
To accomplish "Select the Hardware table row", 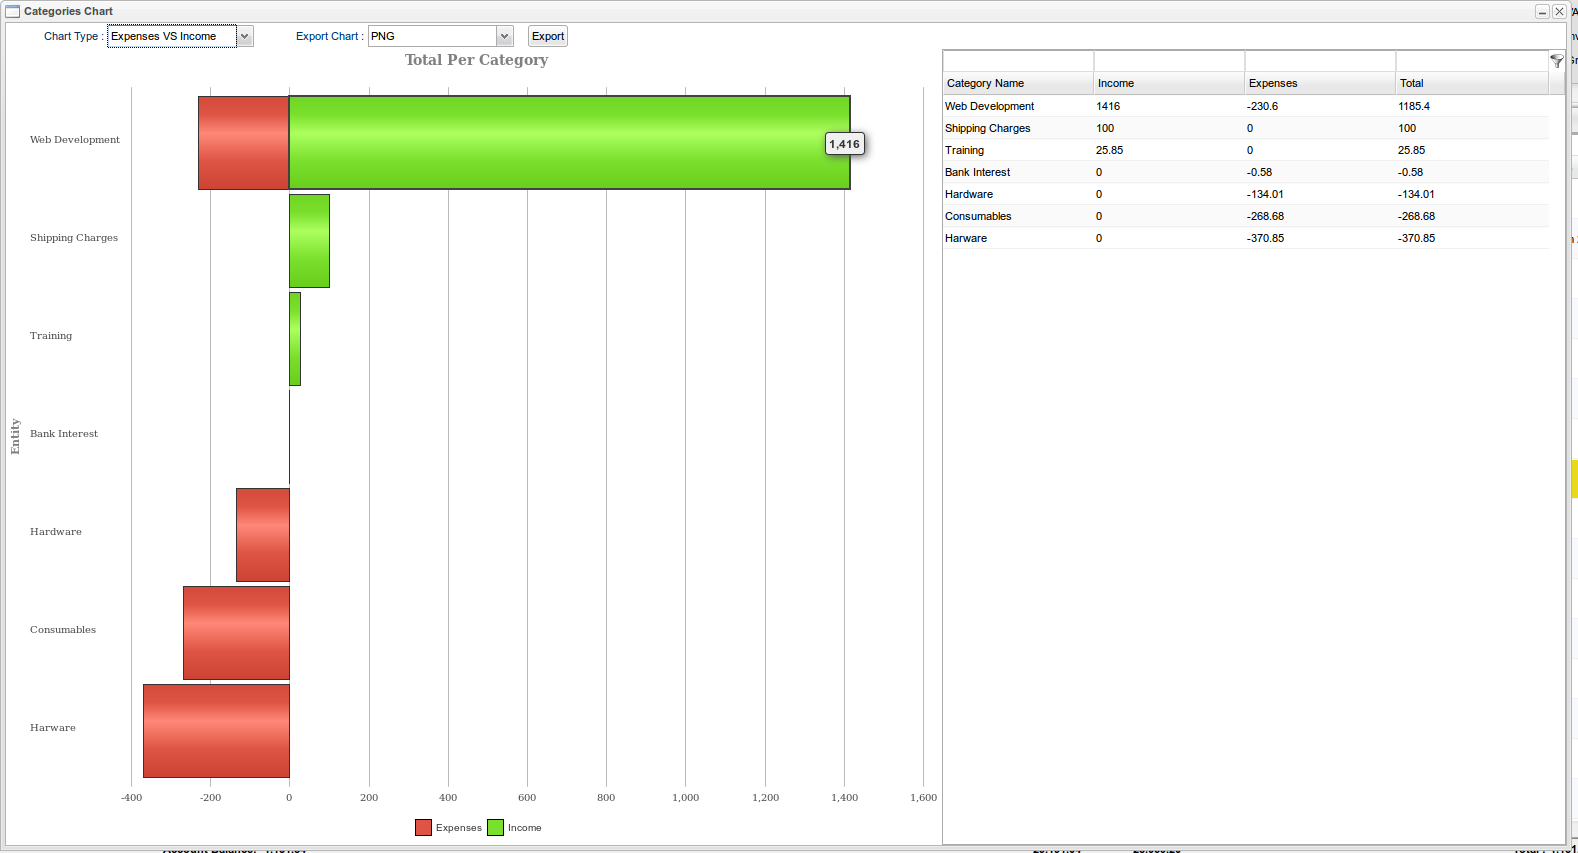I will tap(1246, 194).
